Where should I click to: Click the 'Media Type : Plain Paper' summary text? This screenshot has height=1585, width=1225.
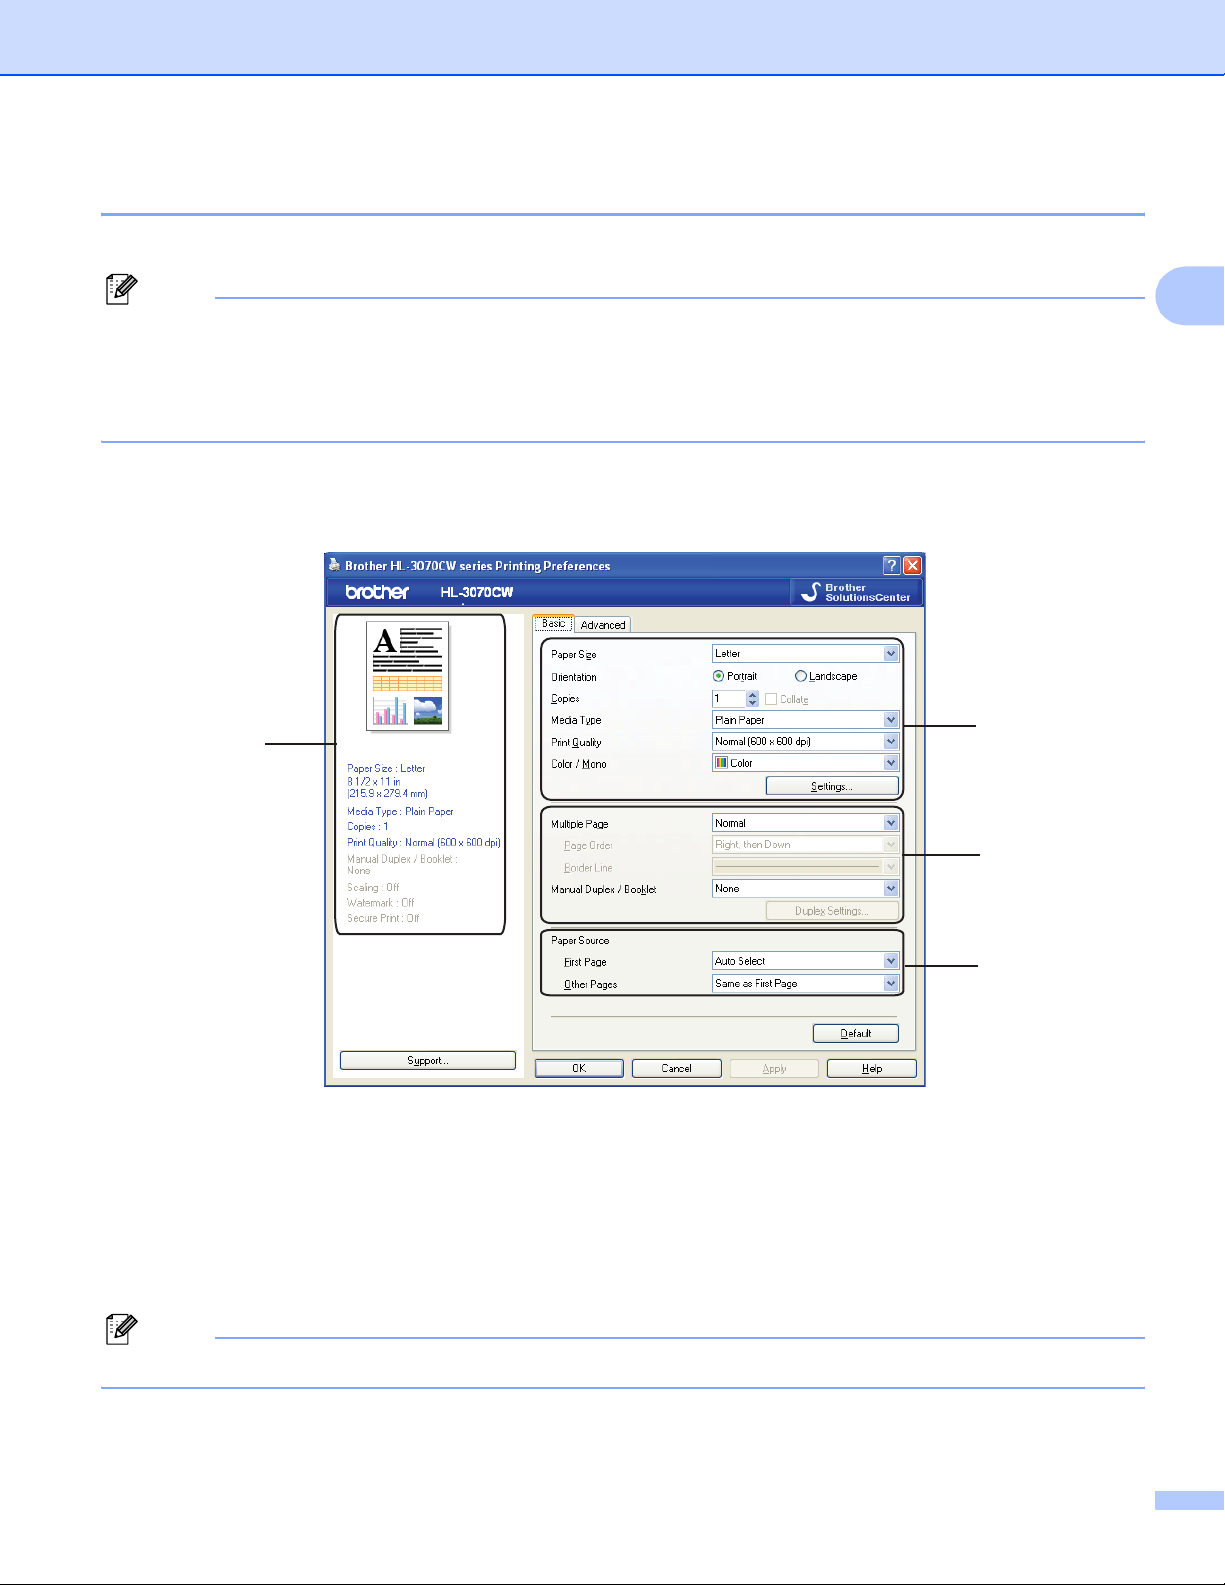[x=400, y=811]
